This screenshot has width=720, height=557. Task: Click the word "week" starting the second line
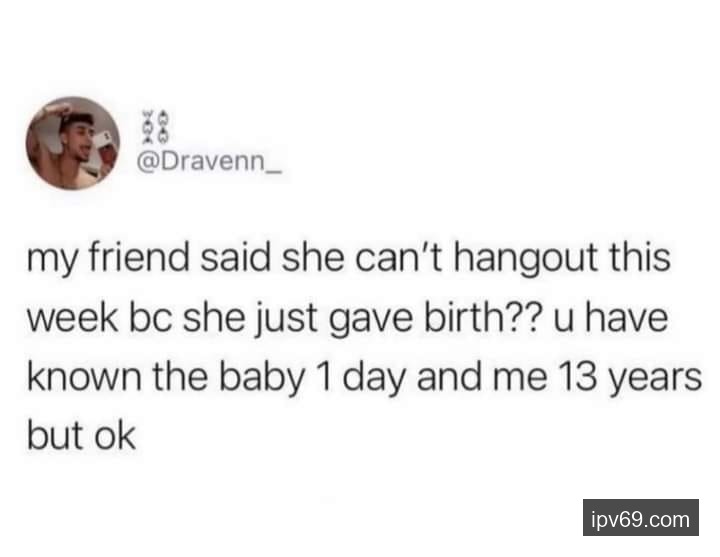click(73, 318)
